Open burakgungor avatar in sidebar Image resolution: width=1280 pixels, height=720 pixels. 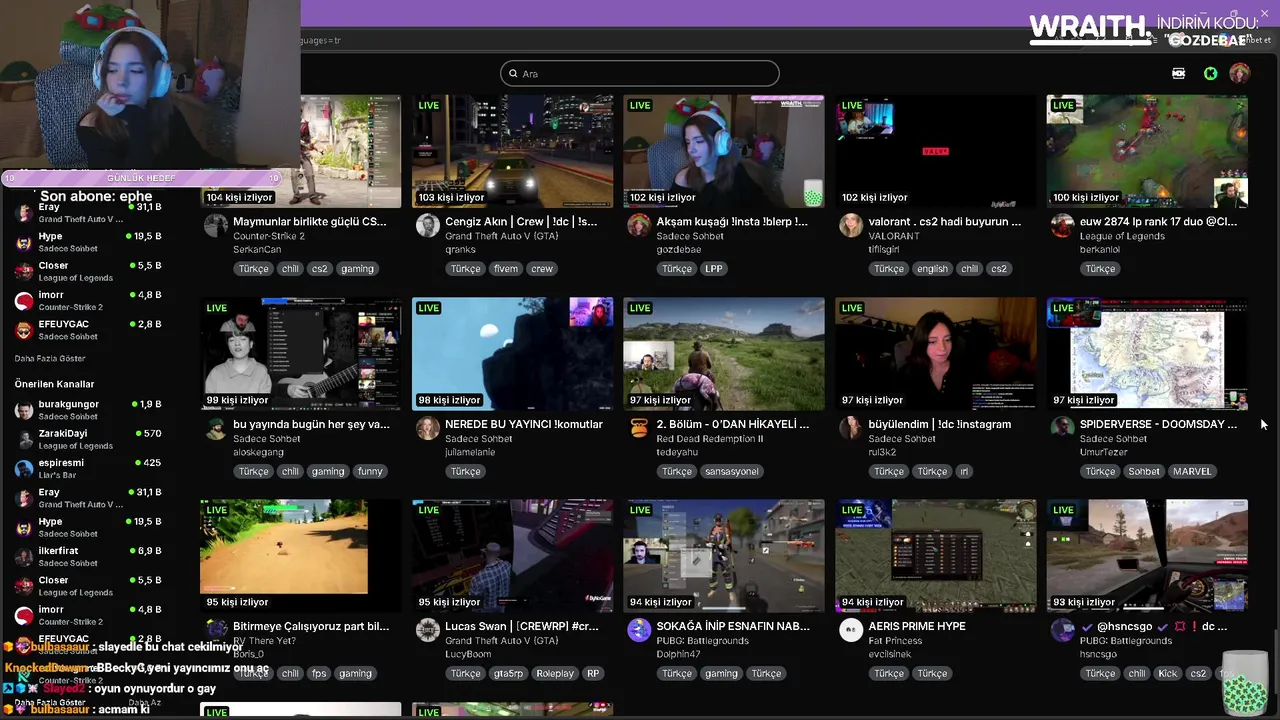coord(24,410)
